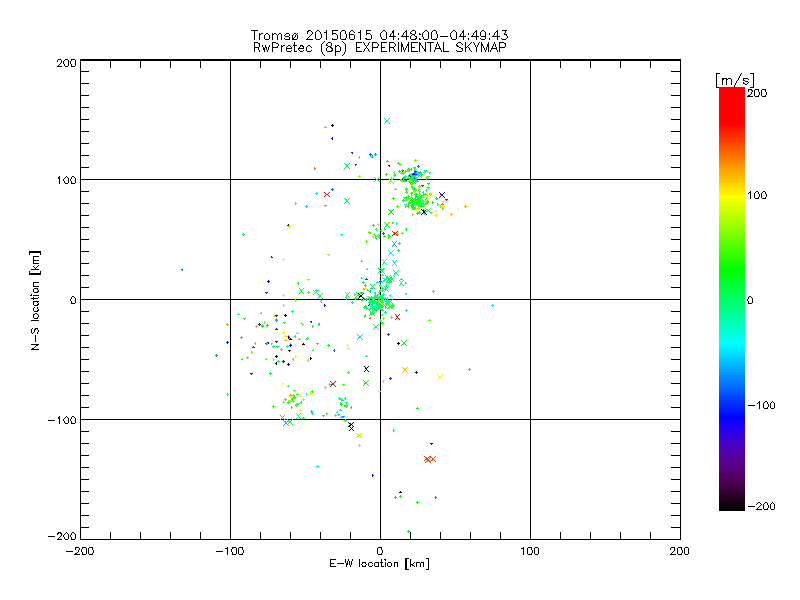
Task: Click the purple X marker right of northern cluster
Action: point(442,195)
